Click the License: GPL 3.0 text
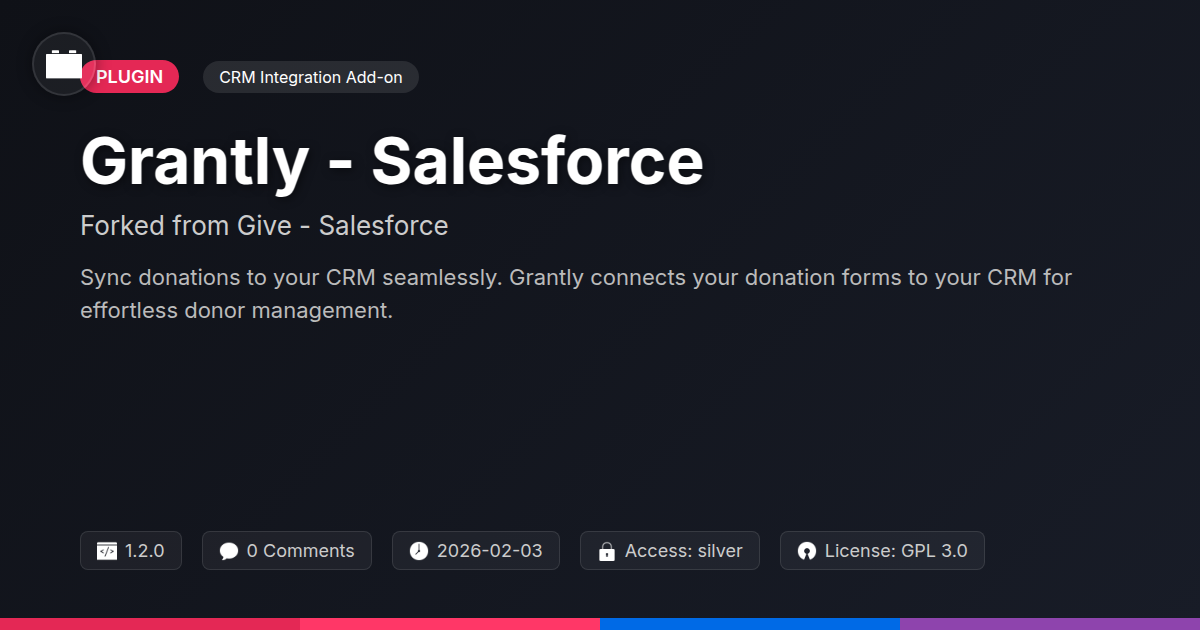Image resolution: width=1200 pixels, height=630 pixels. 896,551
